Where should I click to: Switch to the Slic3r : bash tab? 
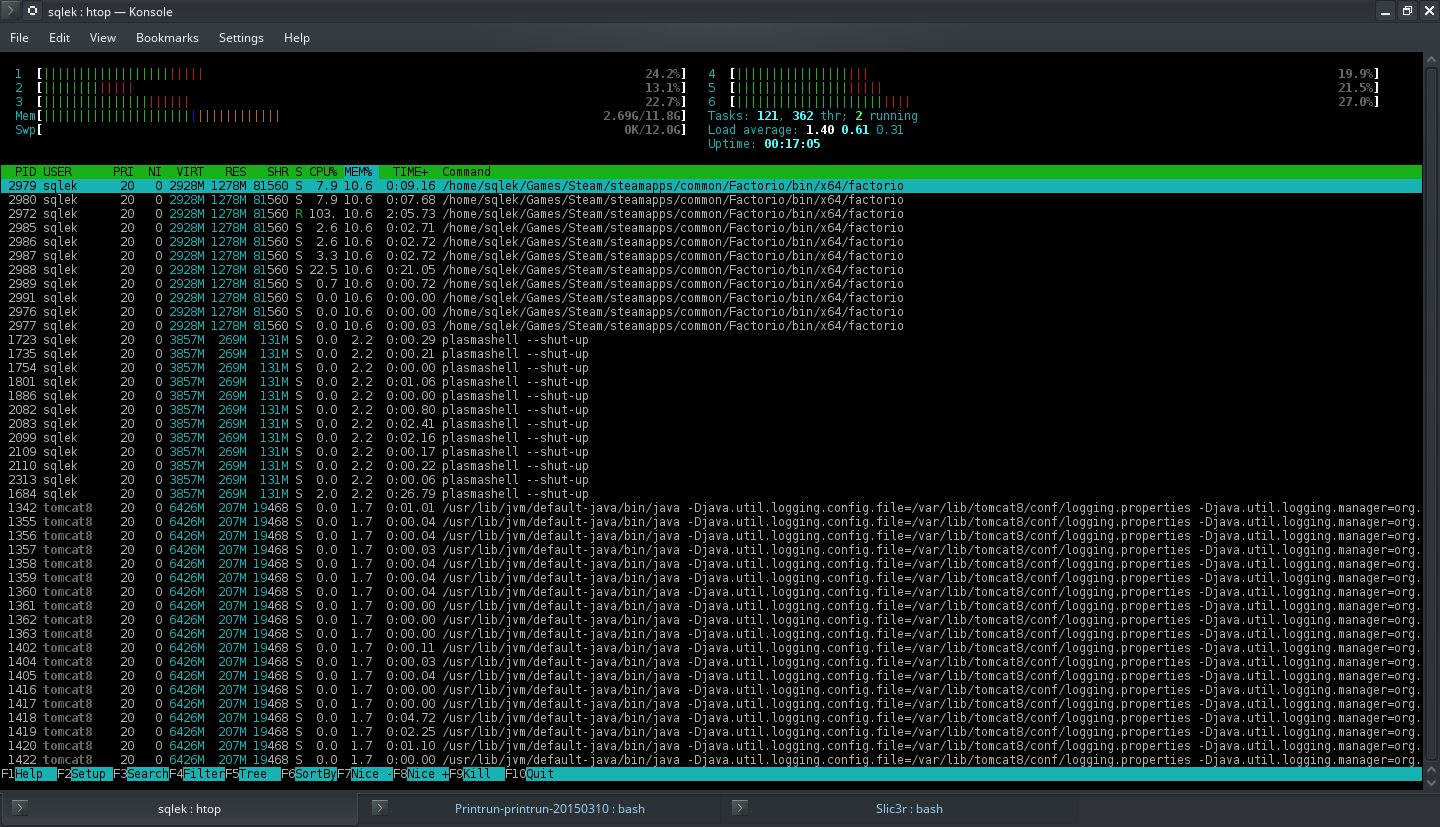(x=900, y=808)
